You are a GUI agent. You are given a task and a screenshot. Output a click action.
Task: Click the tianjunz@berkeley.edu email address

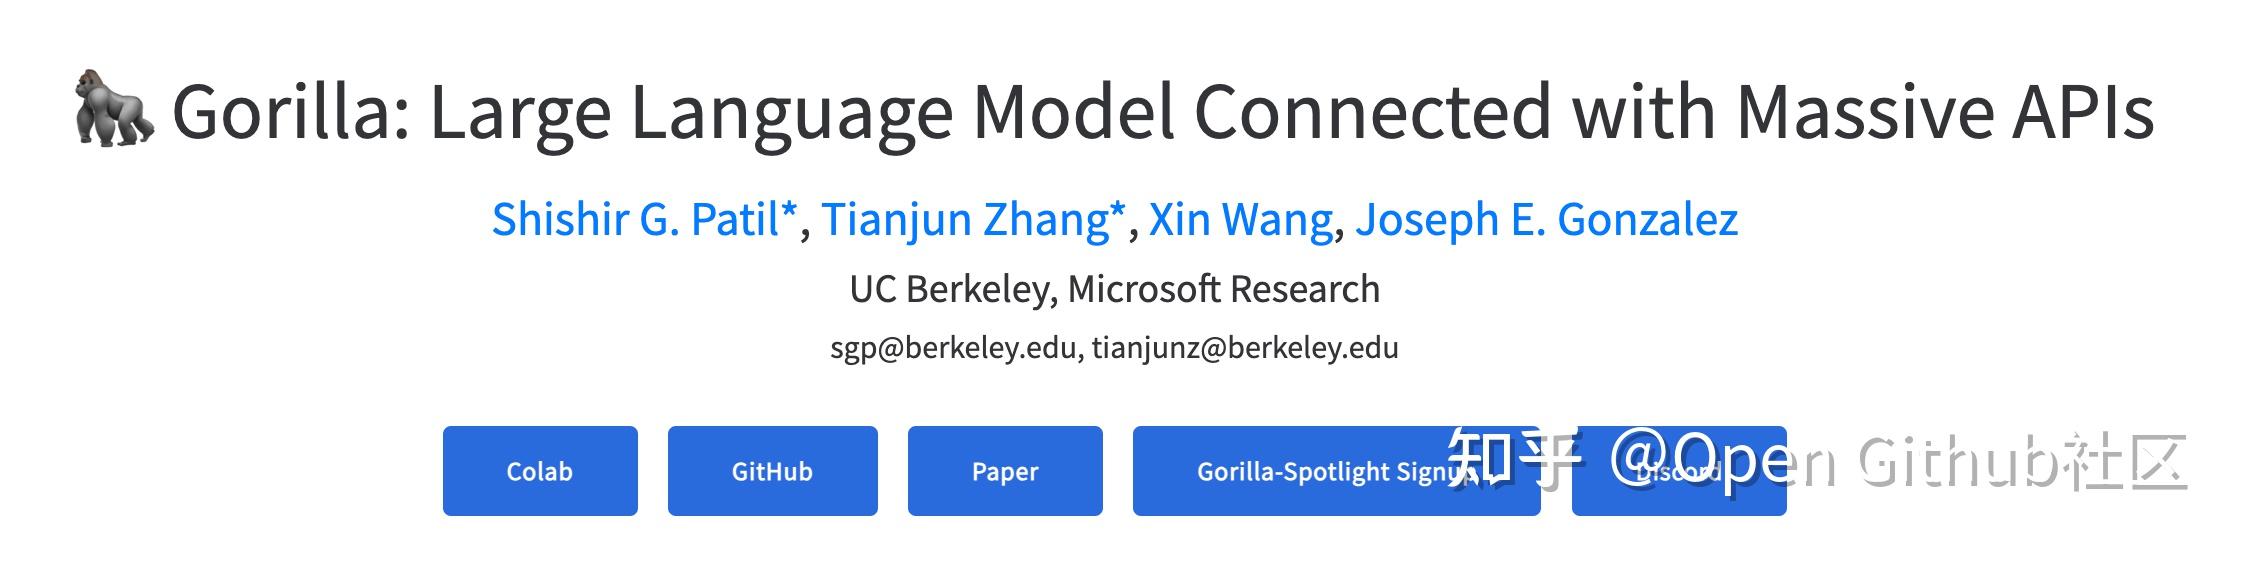click(1245, 348)
